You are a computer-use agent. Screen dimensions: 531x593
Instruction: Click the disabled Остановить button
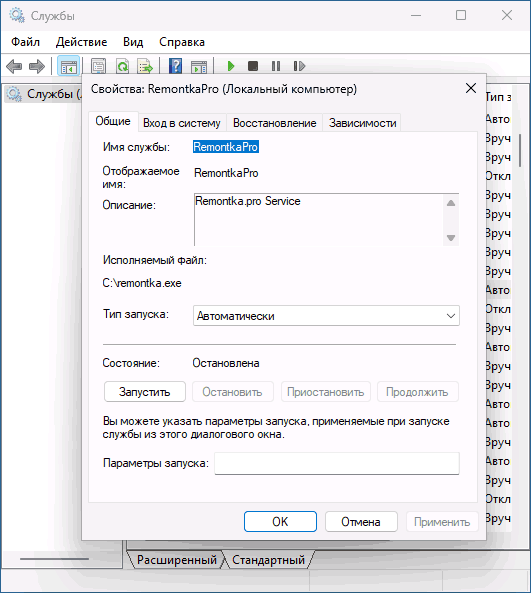233,392
